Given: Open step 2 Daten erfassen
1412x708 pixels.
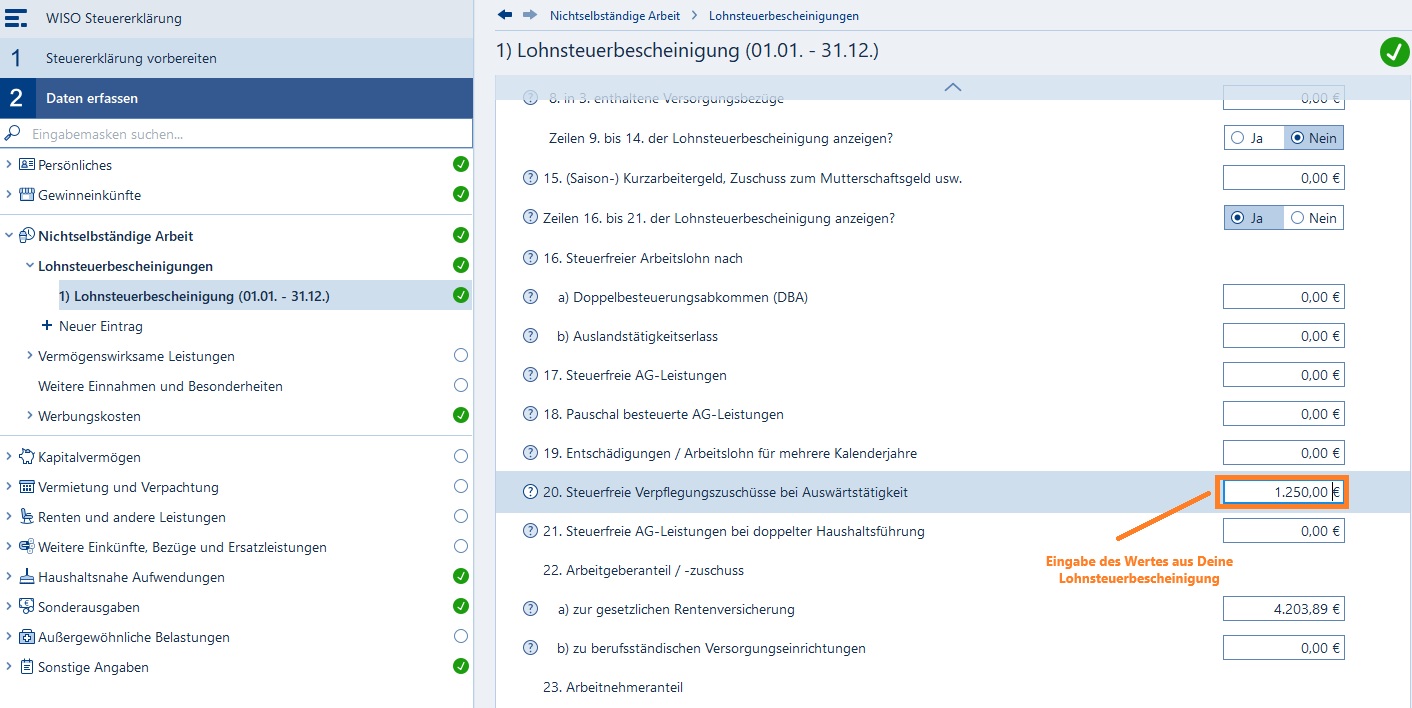Looking at the screenshot, I should pos(236,98).
